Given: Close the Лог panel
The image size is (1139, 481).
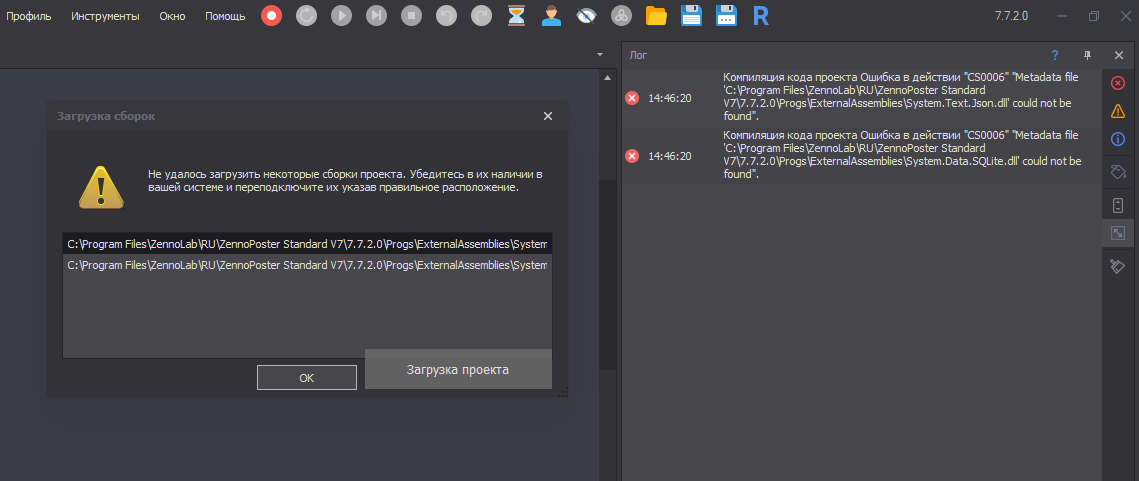Looking at the screenshot, I should (1119, 55).
